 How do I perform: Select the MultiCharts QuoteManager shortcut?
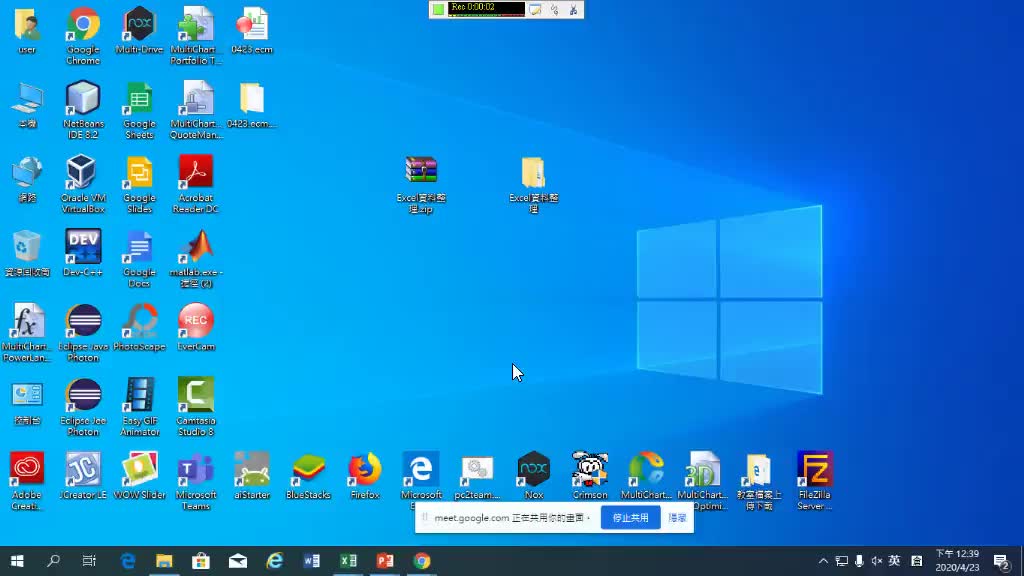tap(196, 110)
